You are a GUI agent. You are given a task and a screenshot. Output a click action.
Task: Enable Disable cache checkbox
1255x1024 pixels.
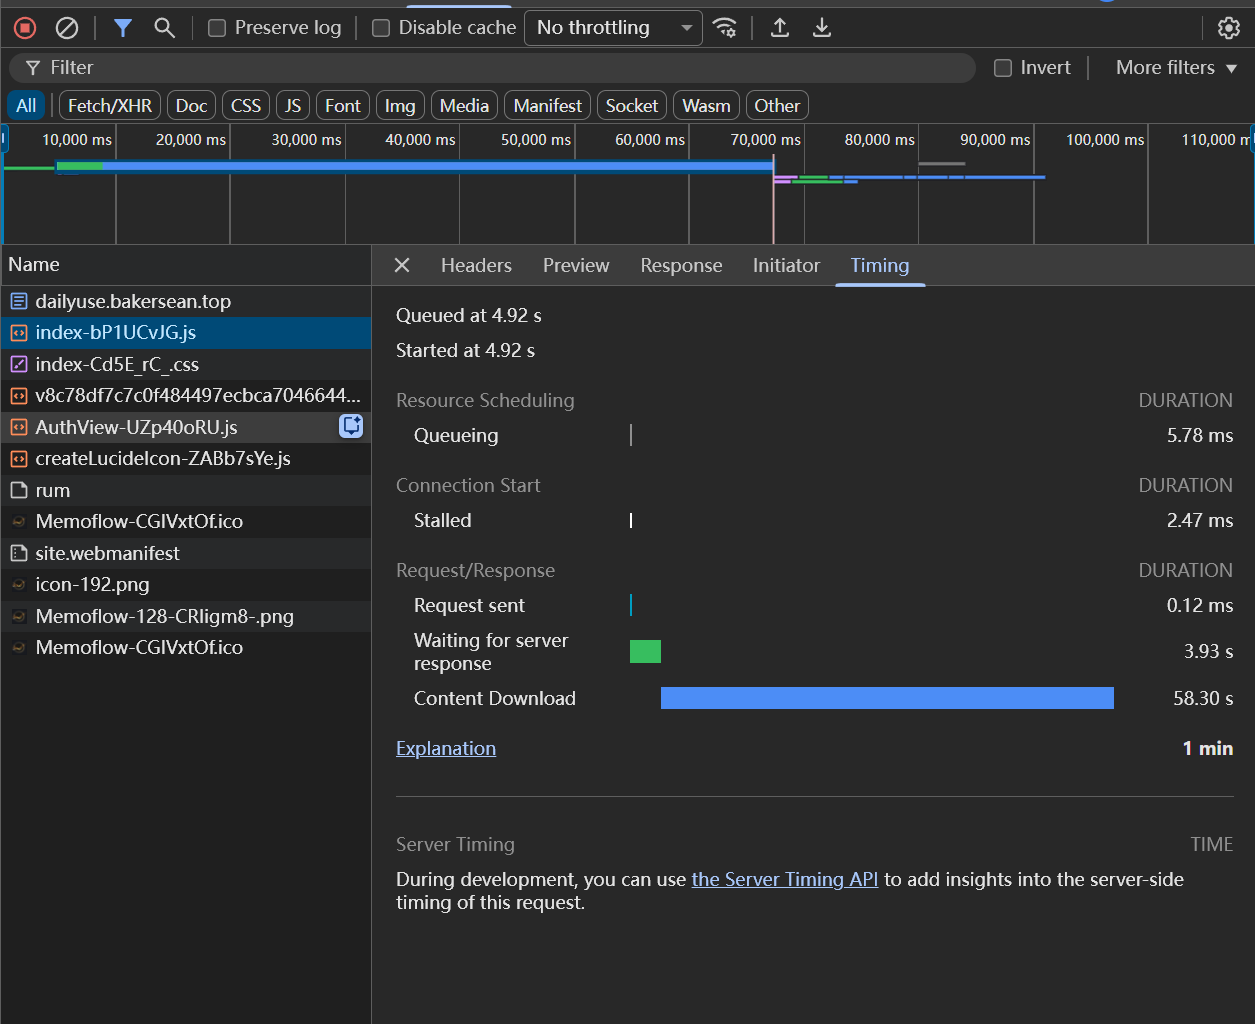click(x=381, y=28)
